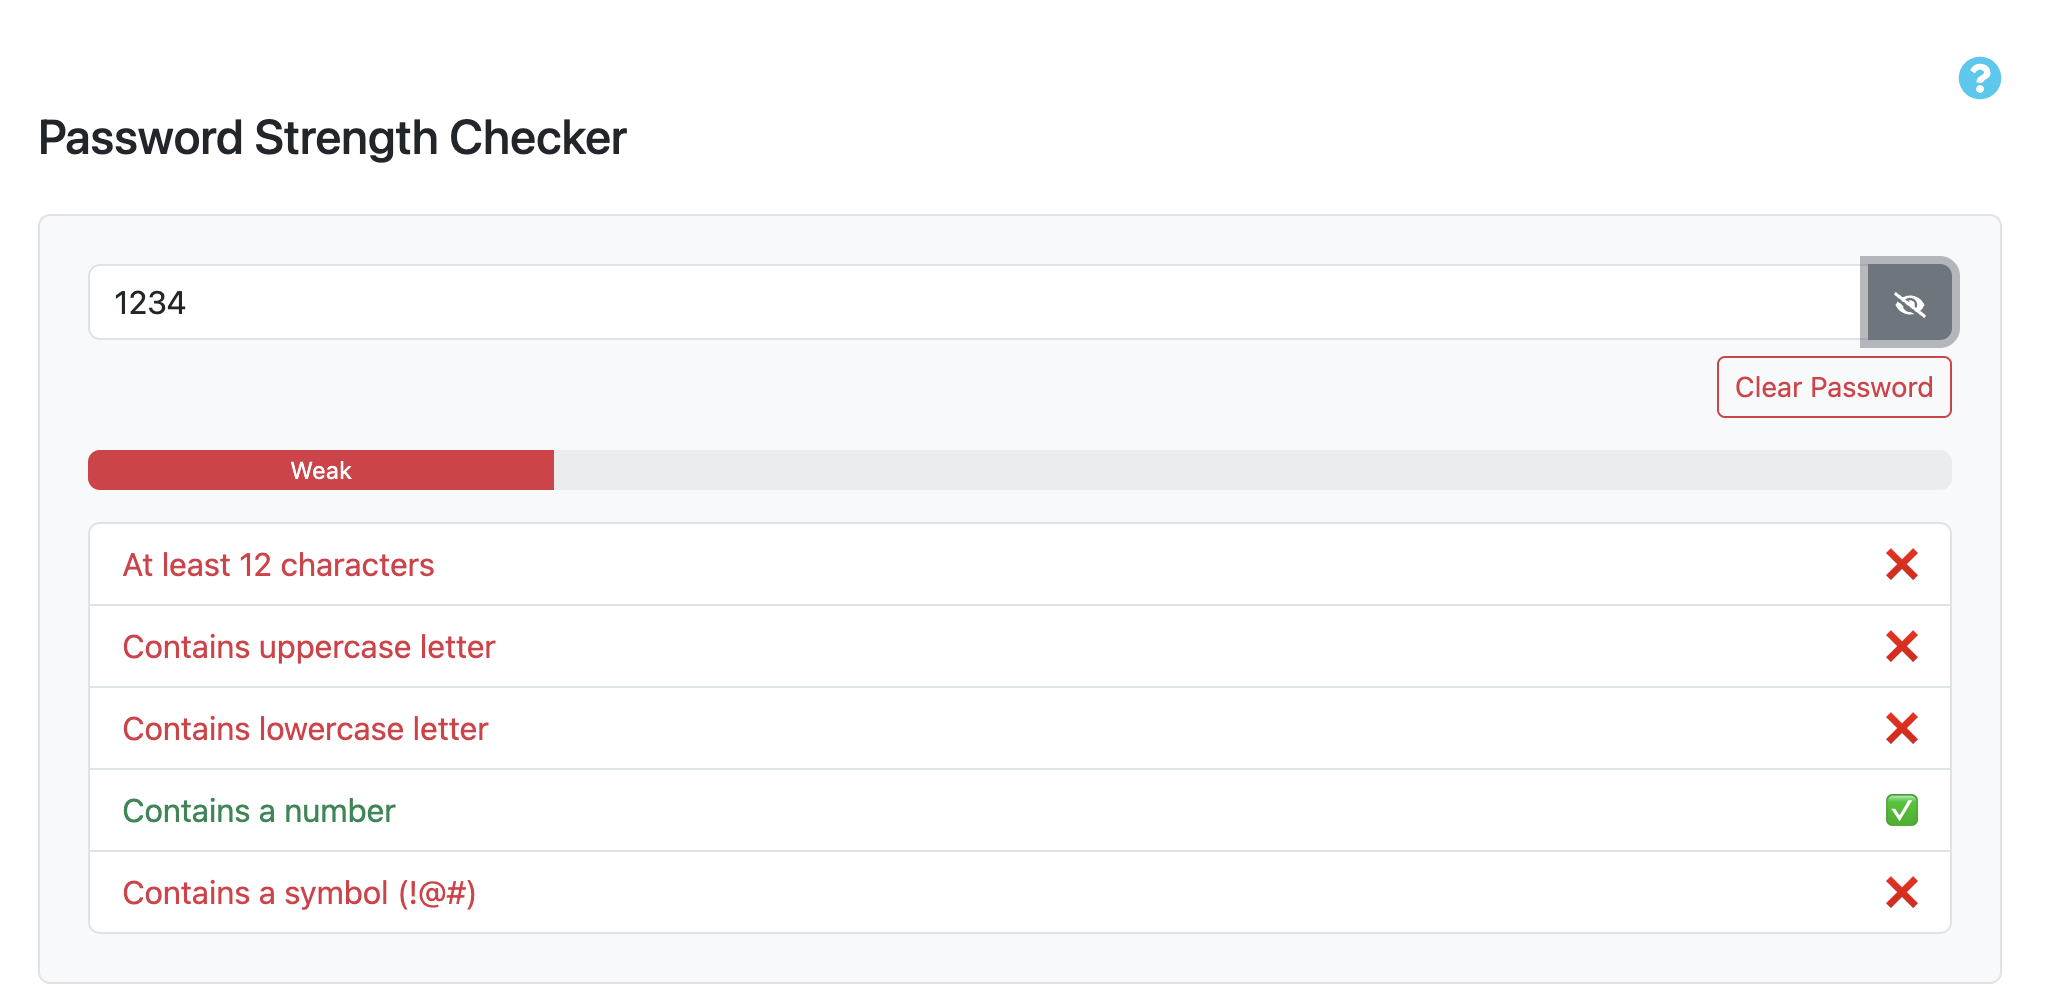
Task: Toggle password visibility with the eye icon
Action: coord(1909,303)
